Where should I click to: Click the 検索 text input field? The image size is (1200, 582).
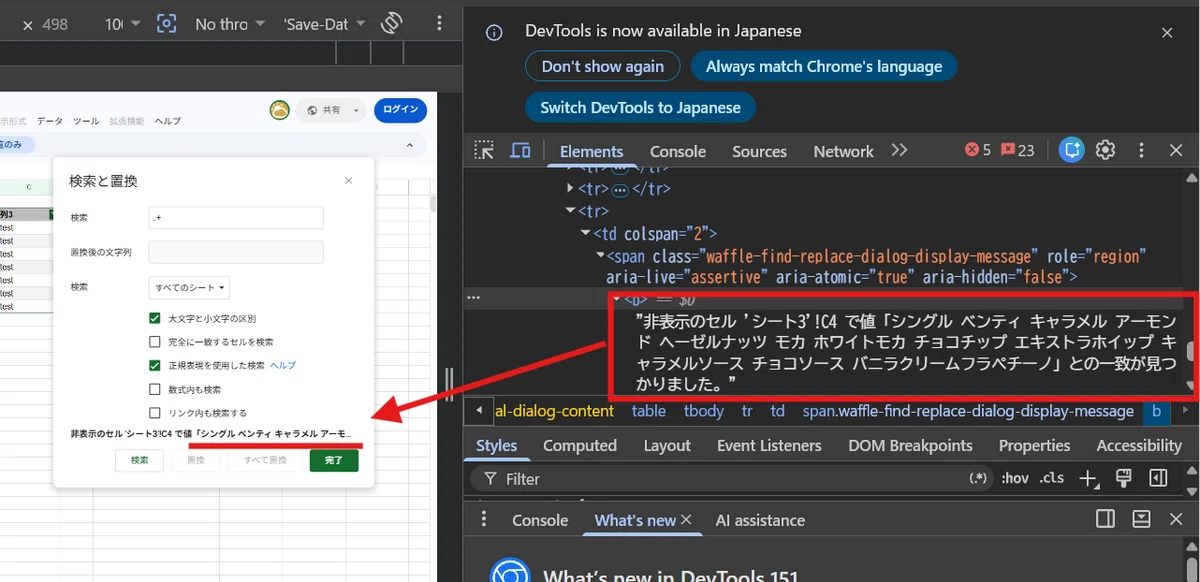(x=236, y=218)
